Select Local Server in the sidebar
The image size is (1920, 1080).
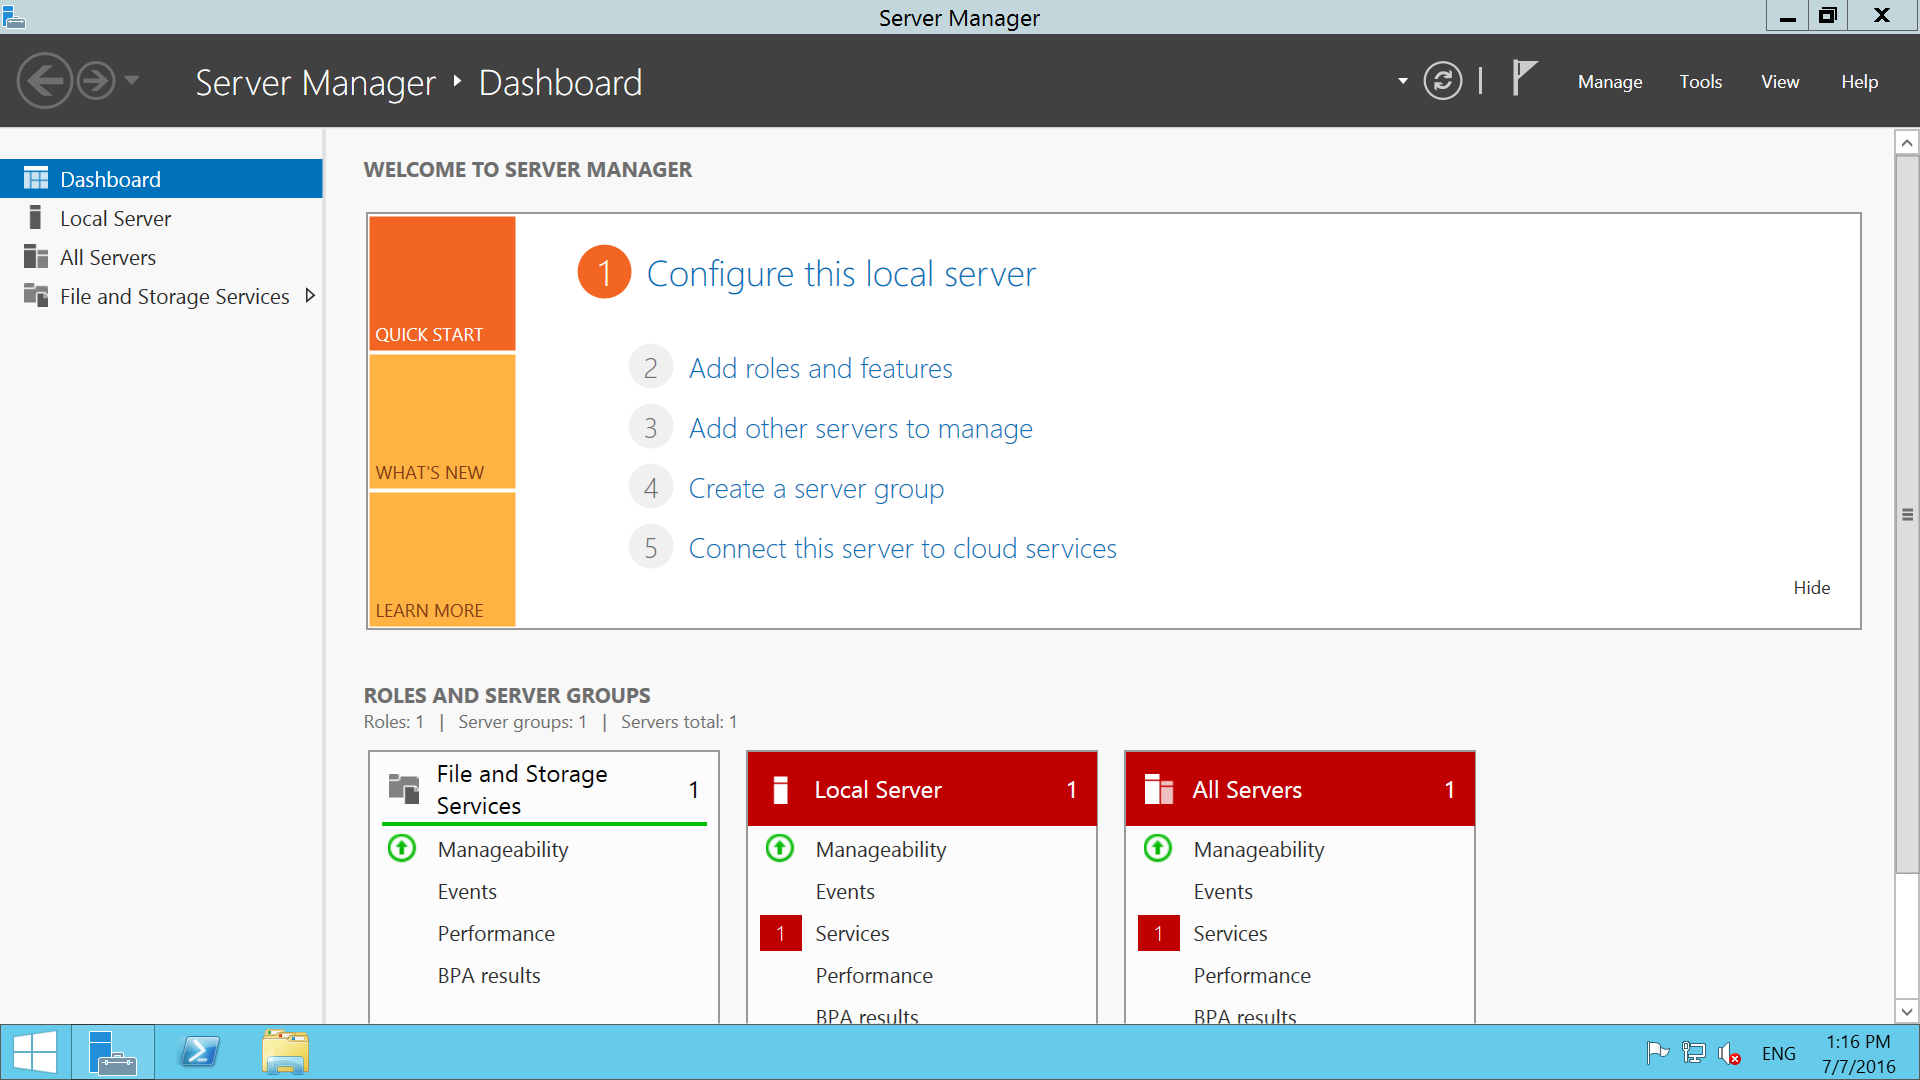click(x=161, y=218)
